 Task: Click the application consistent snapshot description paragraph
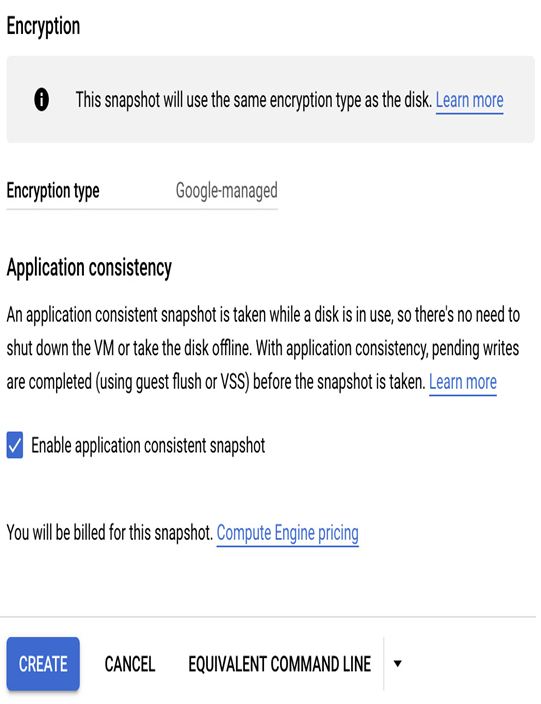click(263, 348)
